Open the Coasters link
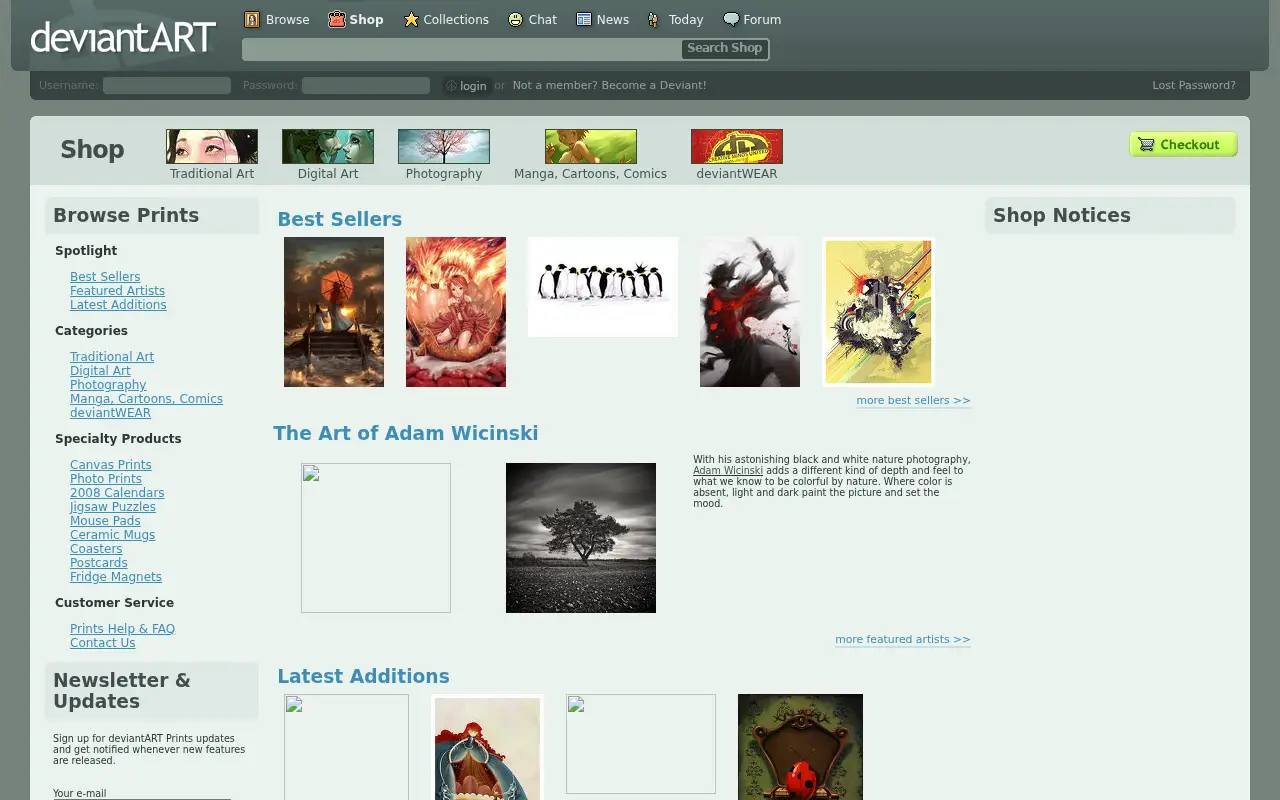This screenshot has width=1280, height=800. point(96,549)
